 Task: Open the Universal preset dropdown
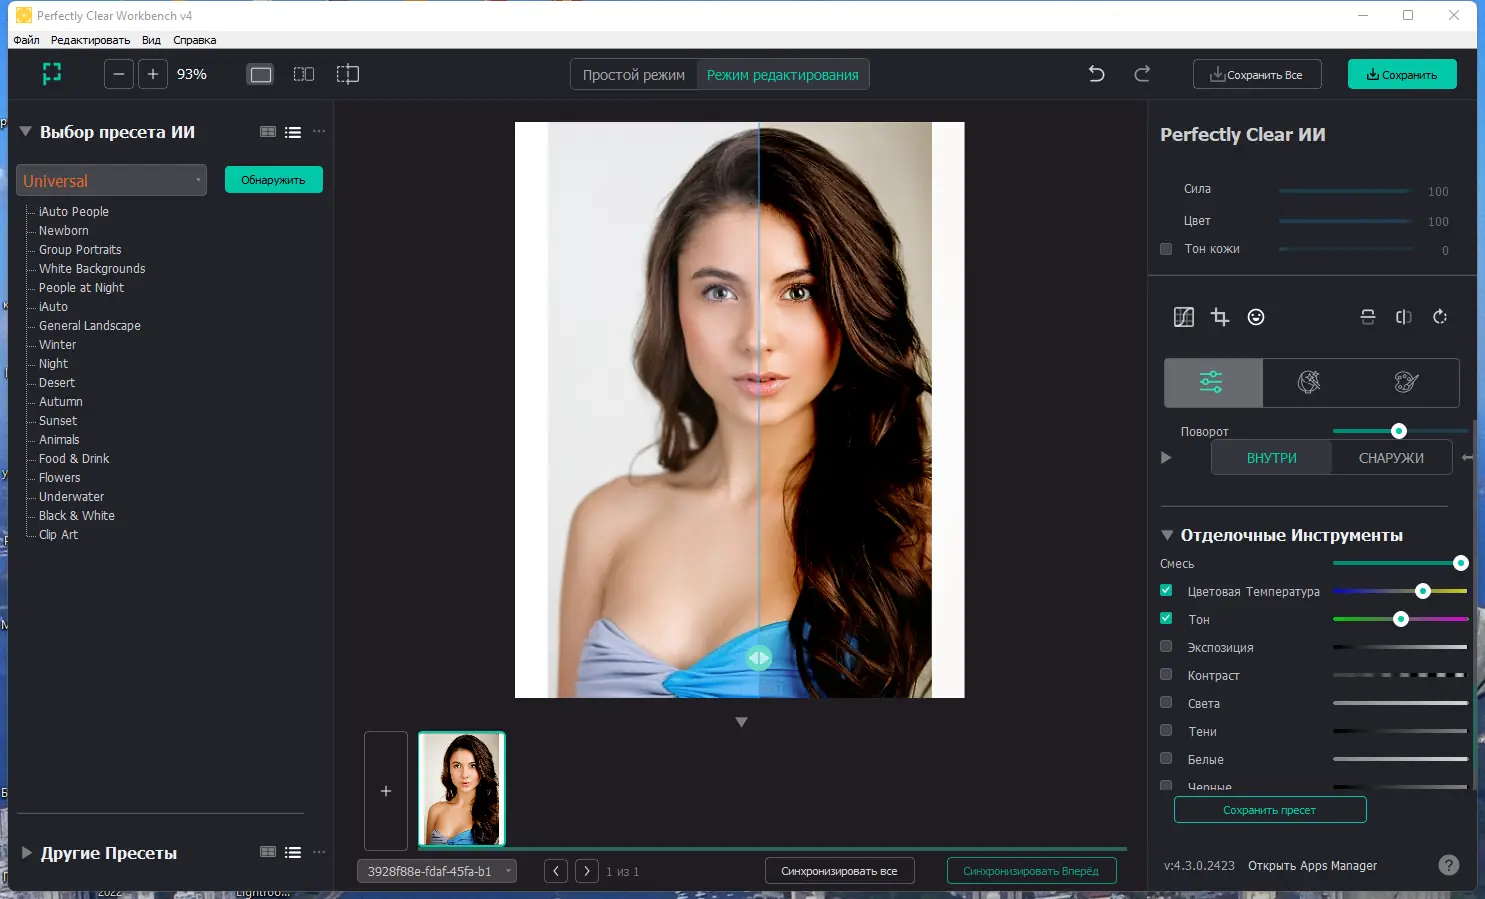(x=111, y=181)
